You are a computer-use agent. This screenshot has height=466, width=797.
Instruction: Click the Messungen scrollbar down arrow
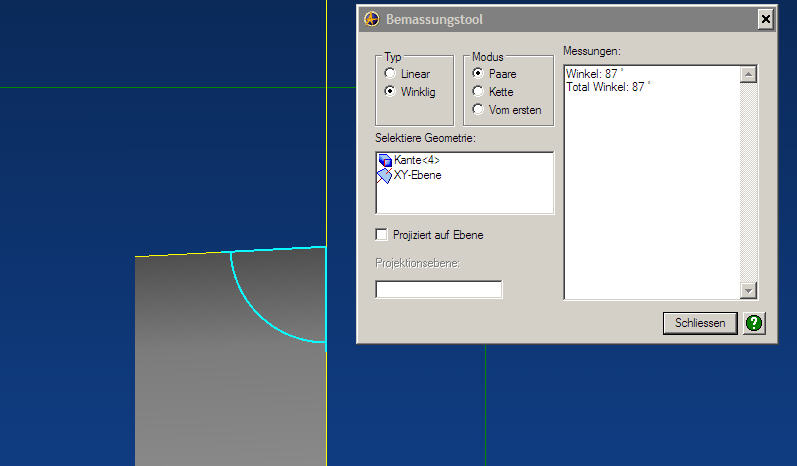click(x=748, y=291)
